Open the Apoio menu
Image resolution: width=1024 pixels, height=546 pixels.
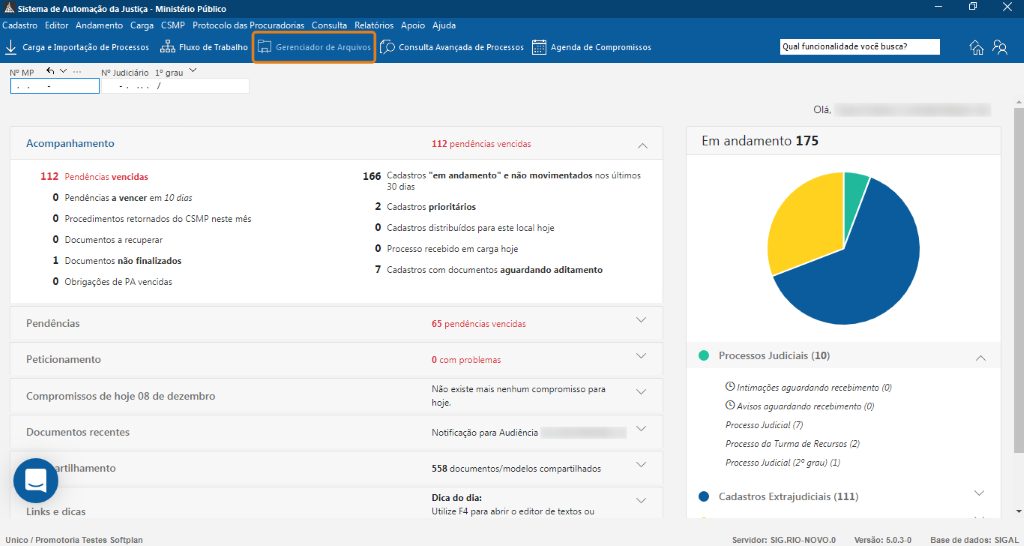(x=413, y=25)
